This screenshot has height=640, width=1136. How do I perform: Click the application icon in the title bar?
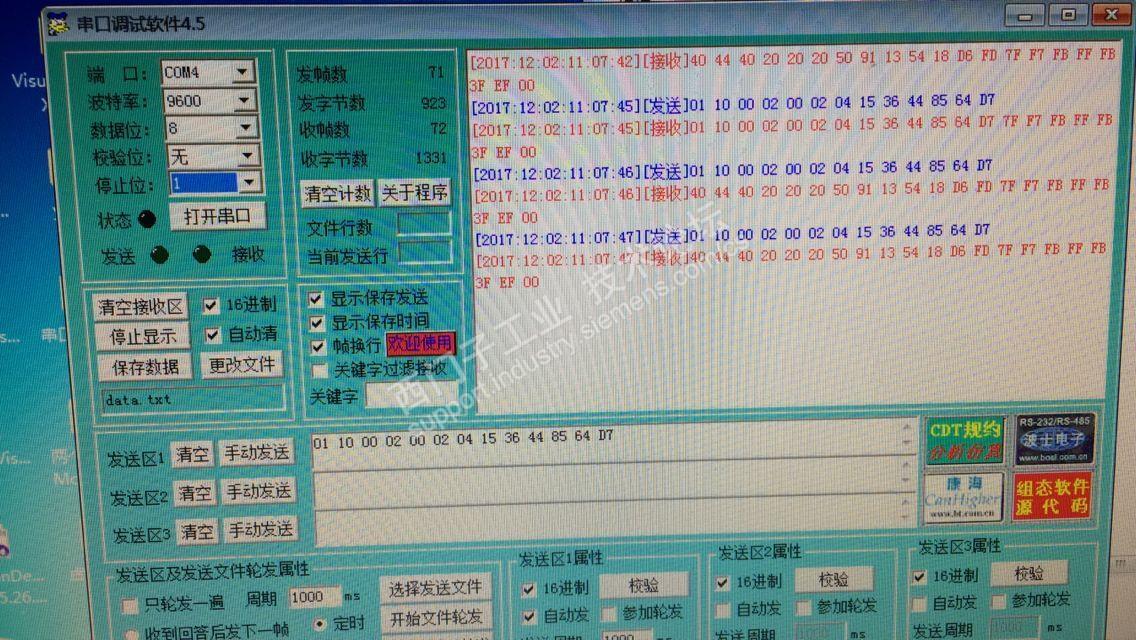point(58,24)
